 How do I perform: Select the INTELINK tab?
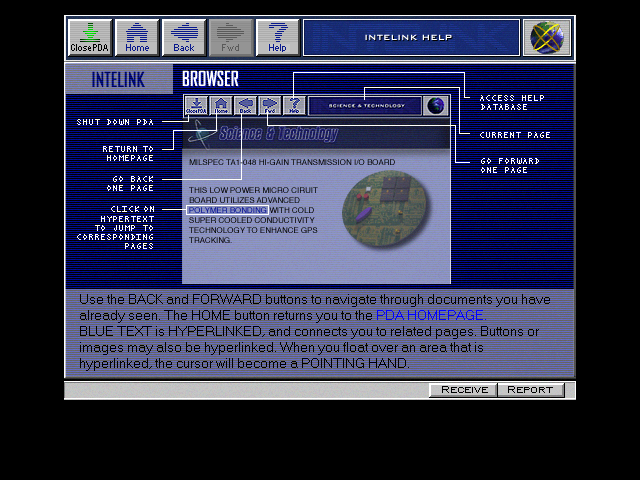coord(118,79)
